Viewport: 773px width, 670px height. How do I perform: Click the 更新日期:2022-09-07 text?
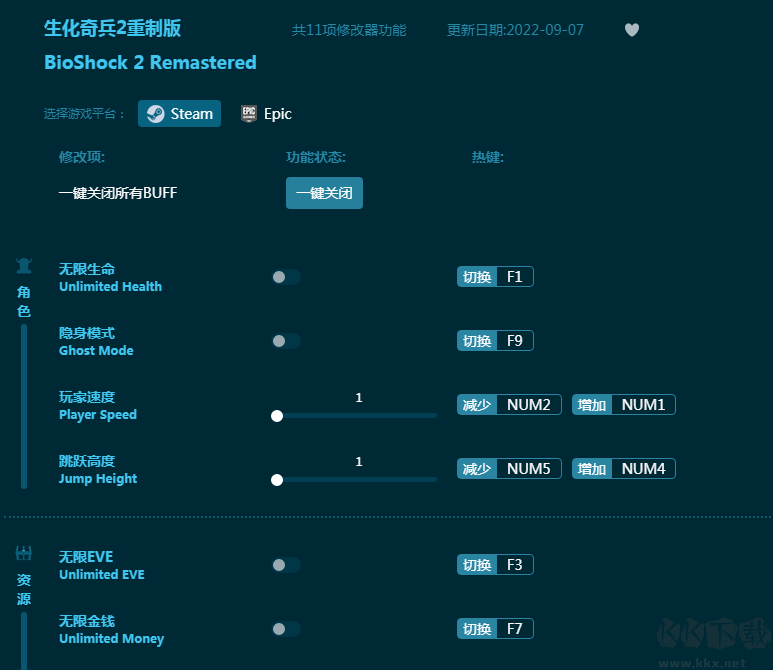(x=515, y=30)
